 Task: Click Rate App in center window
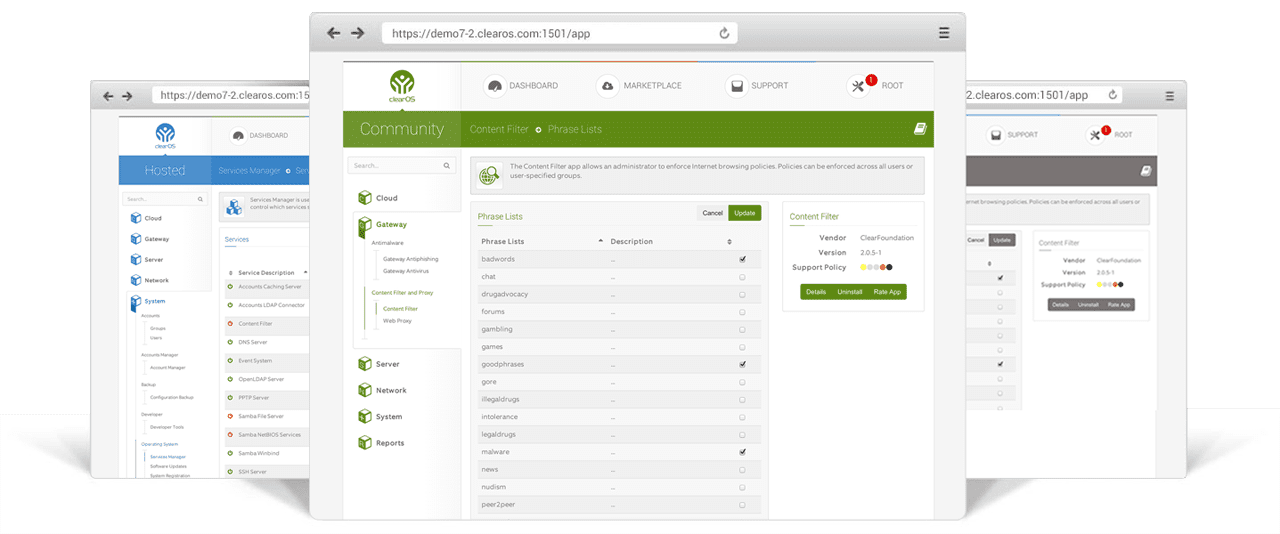point(887,291)
